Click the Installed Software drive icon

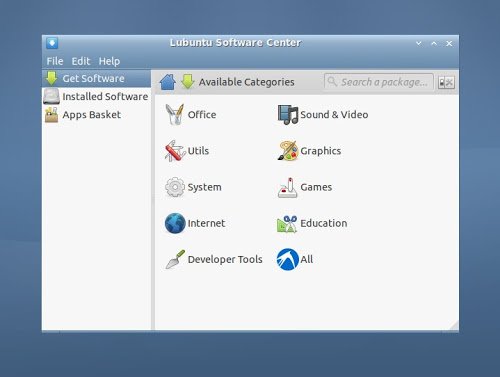(51, 96)
